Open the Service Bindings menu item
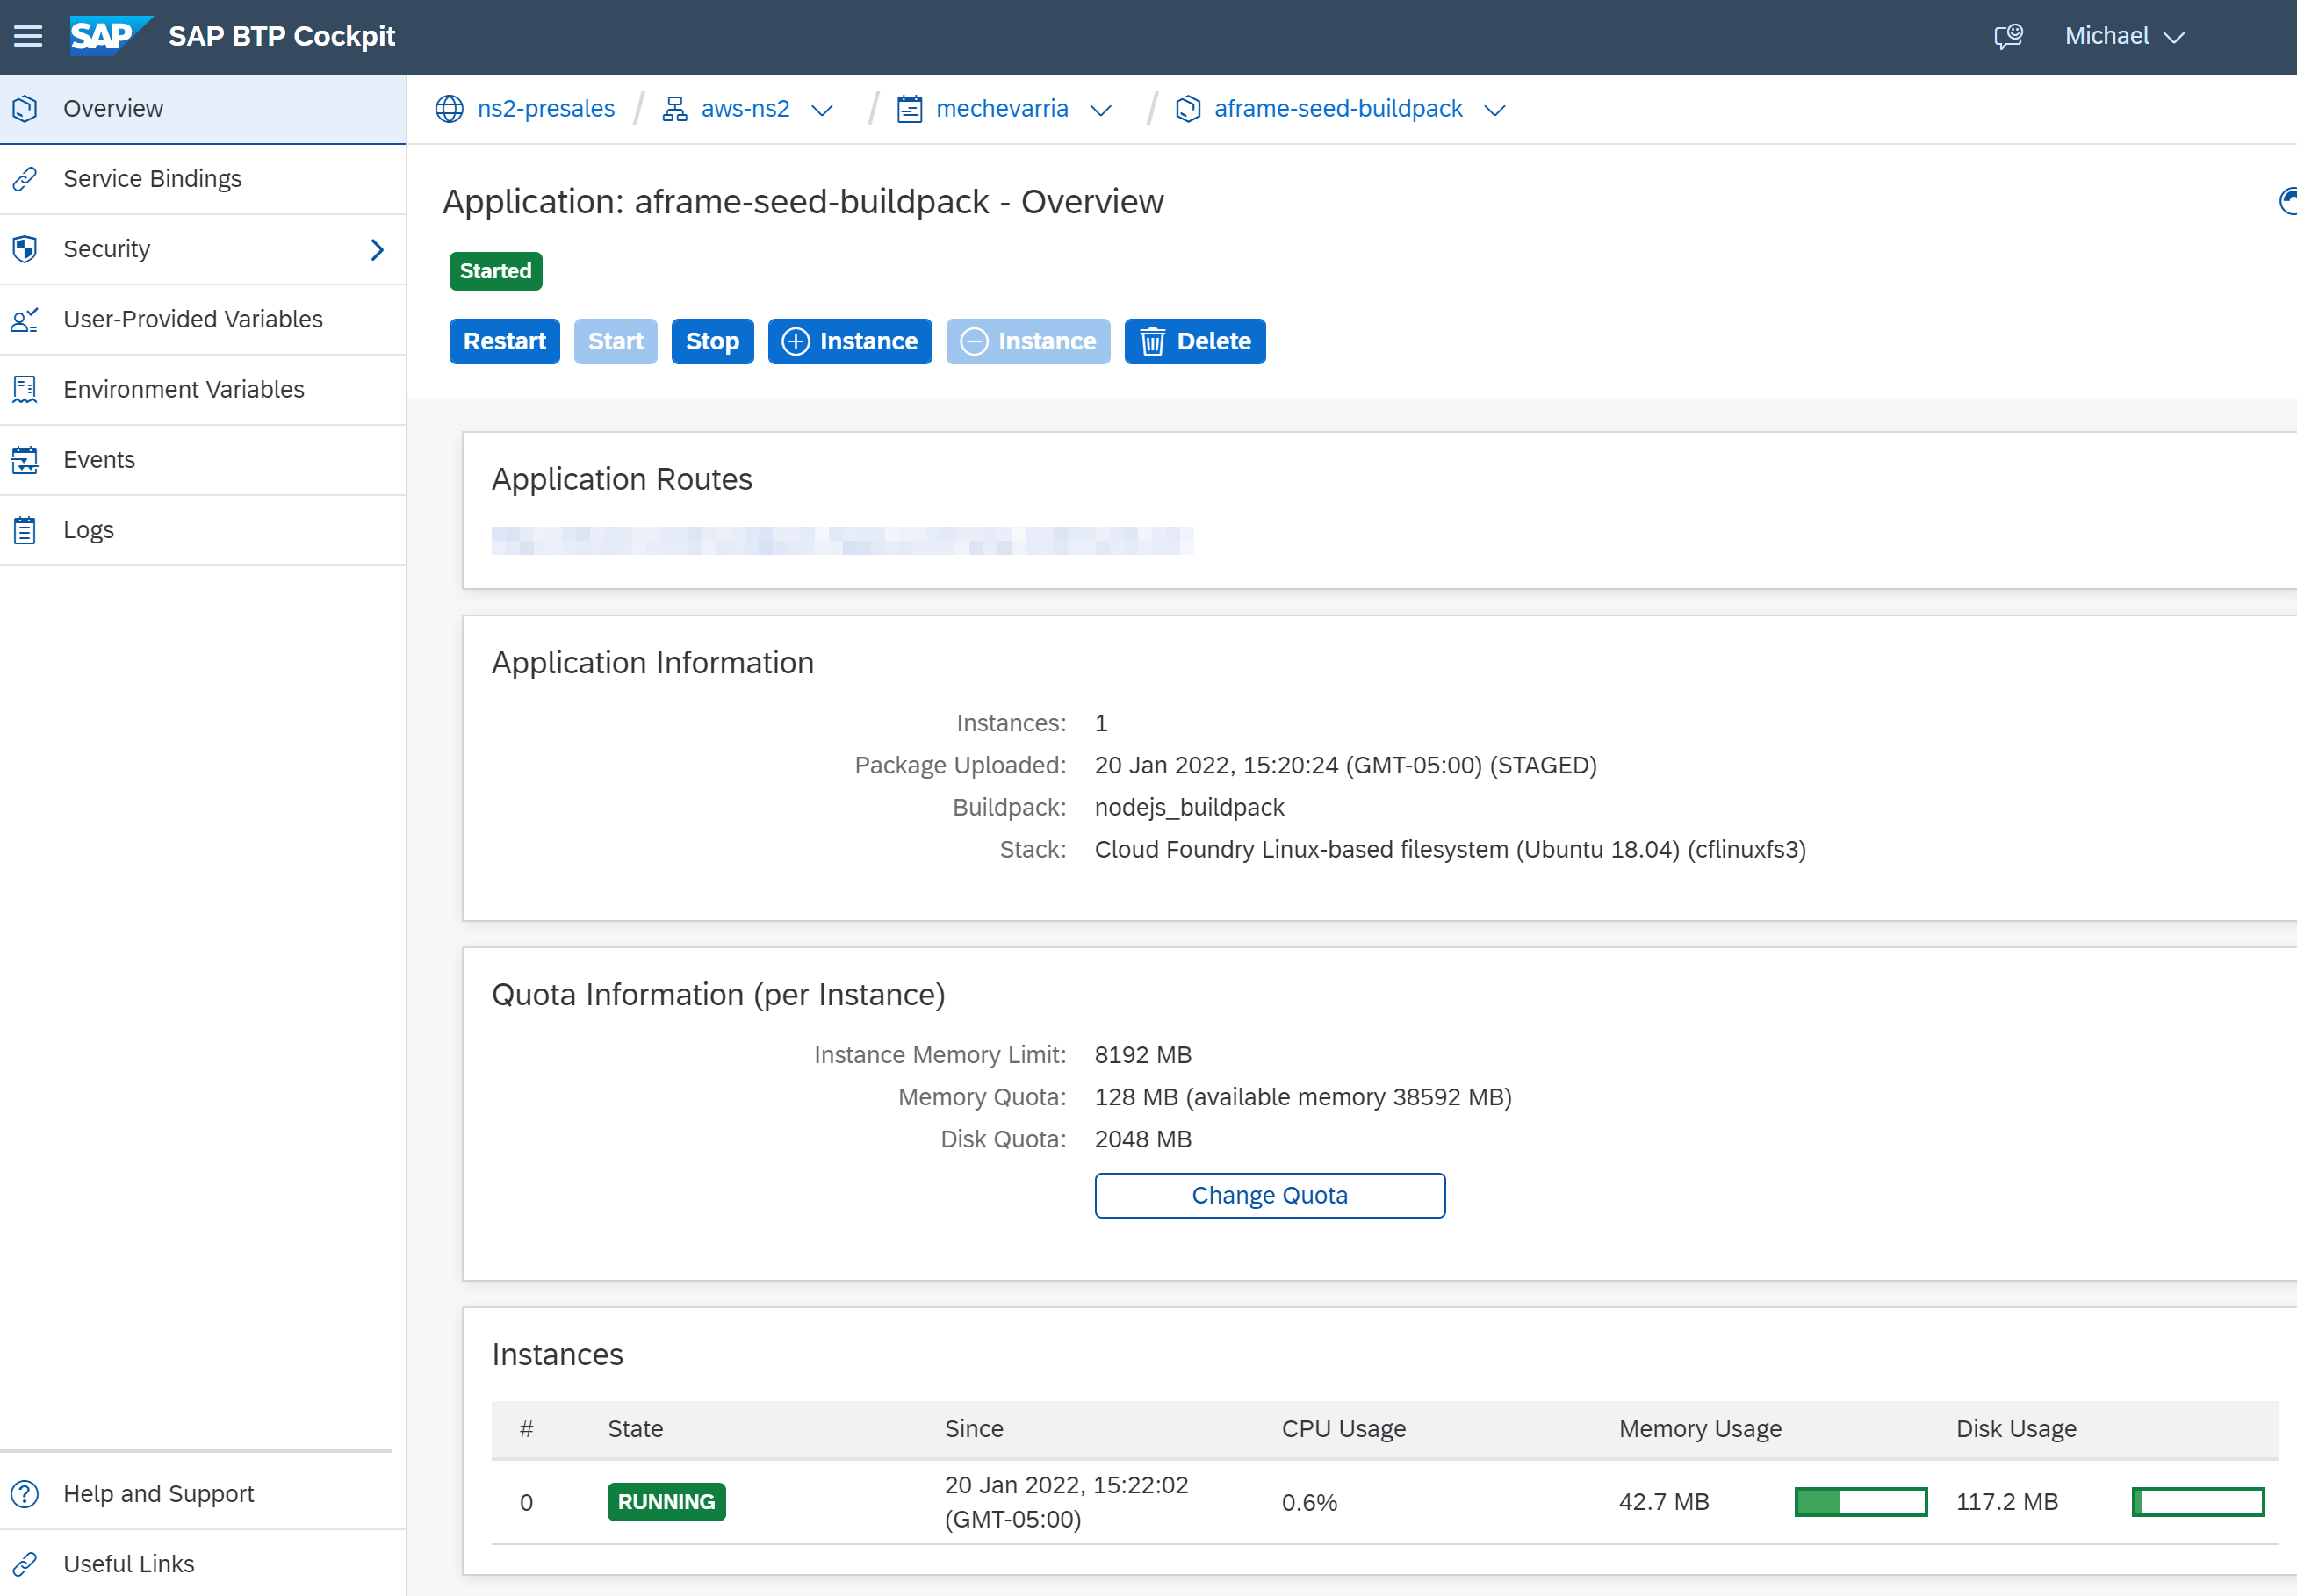This screenshot has height=1596, width=2297. [152, 179]
